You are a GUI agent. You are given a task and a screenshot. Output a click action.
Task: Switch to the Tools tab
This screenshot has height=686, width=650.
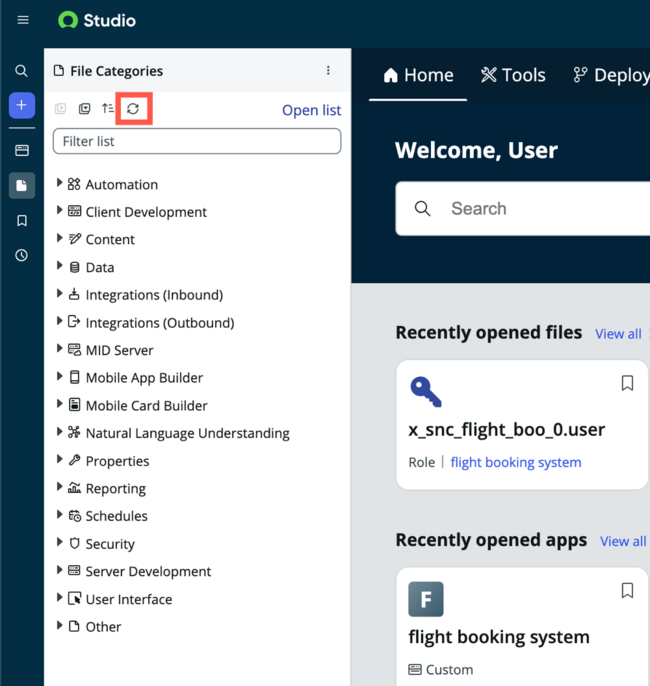(x=514, y=75)
